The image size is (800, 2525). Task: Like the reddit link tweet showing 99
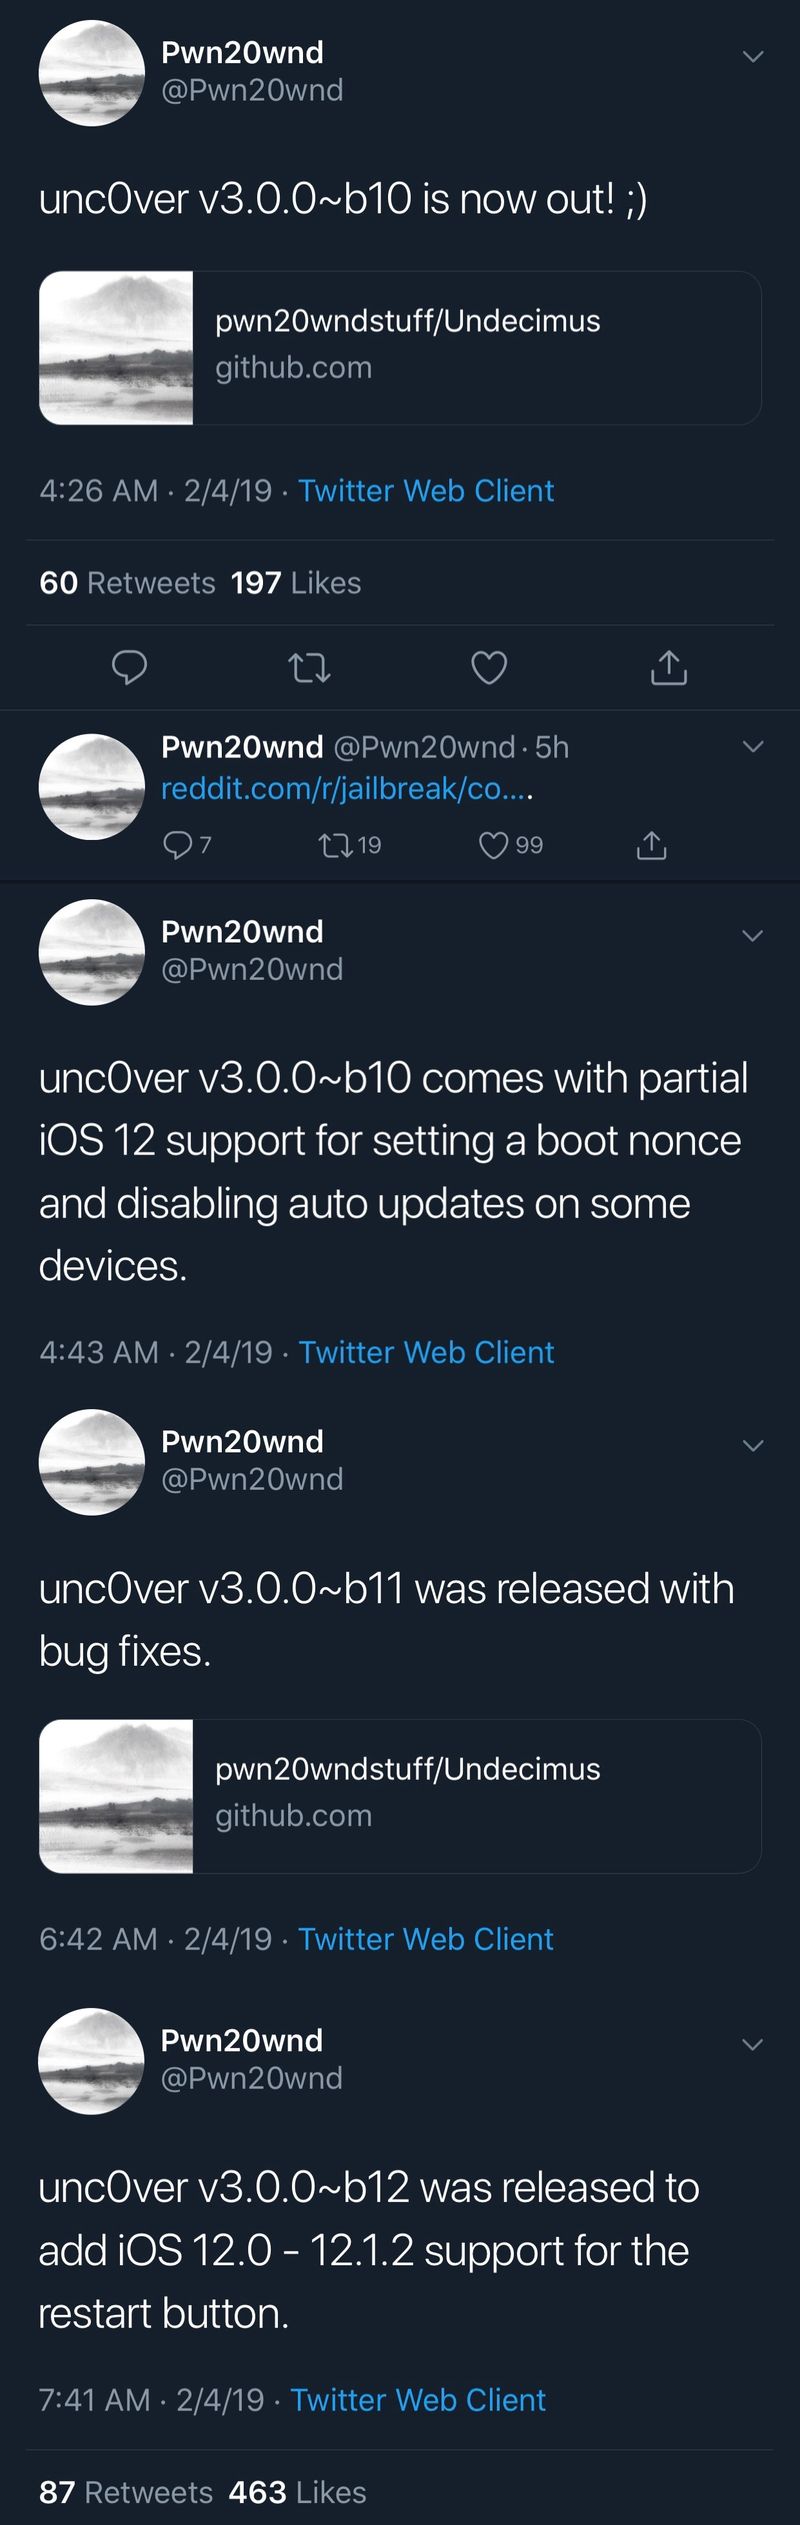511,845
